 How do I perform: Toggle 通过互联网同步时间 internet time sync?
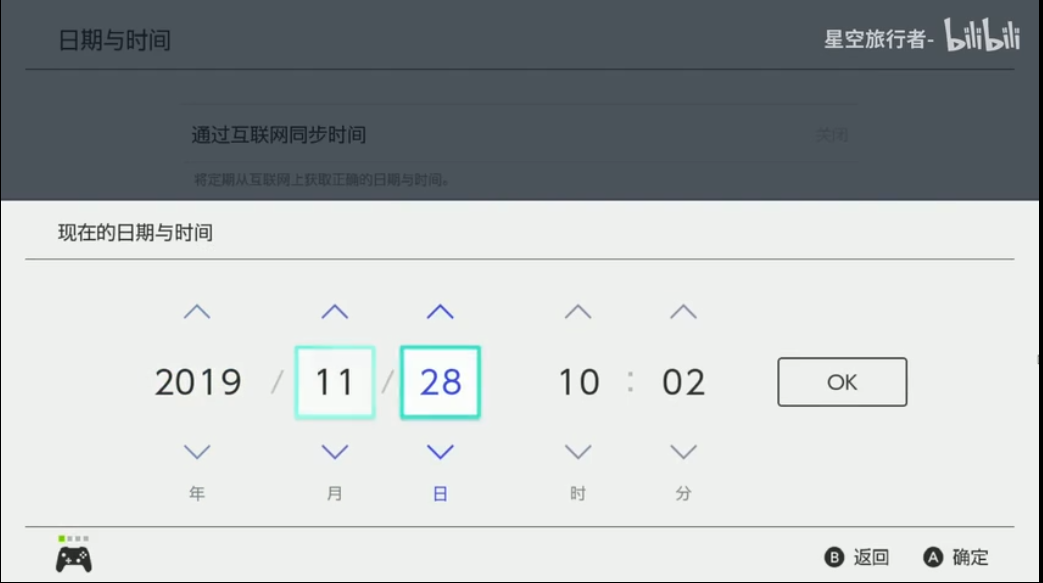click(x=520, y=135)
